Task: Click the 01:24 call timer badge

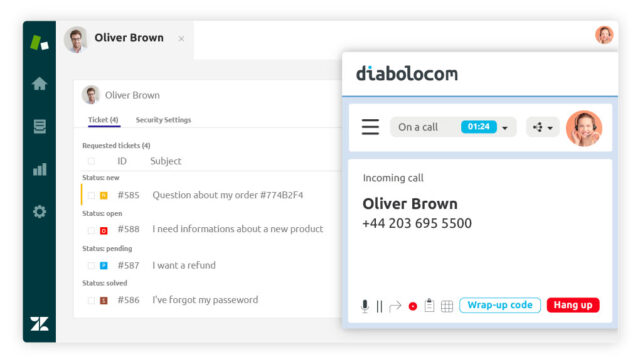Action: [x=478, y=127]
